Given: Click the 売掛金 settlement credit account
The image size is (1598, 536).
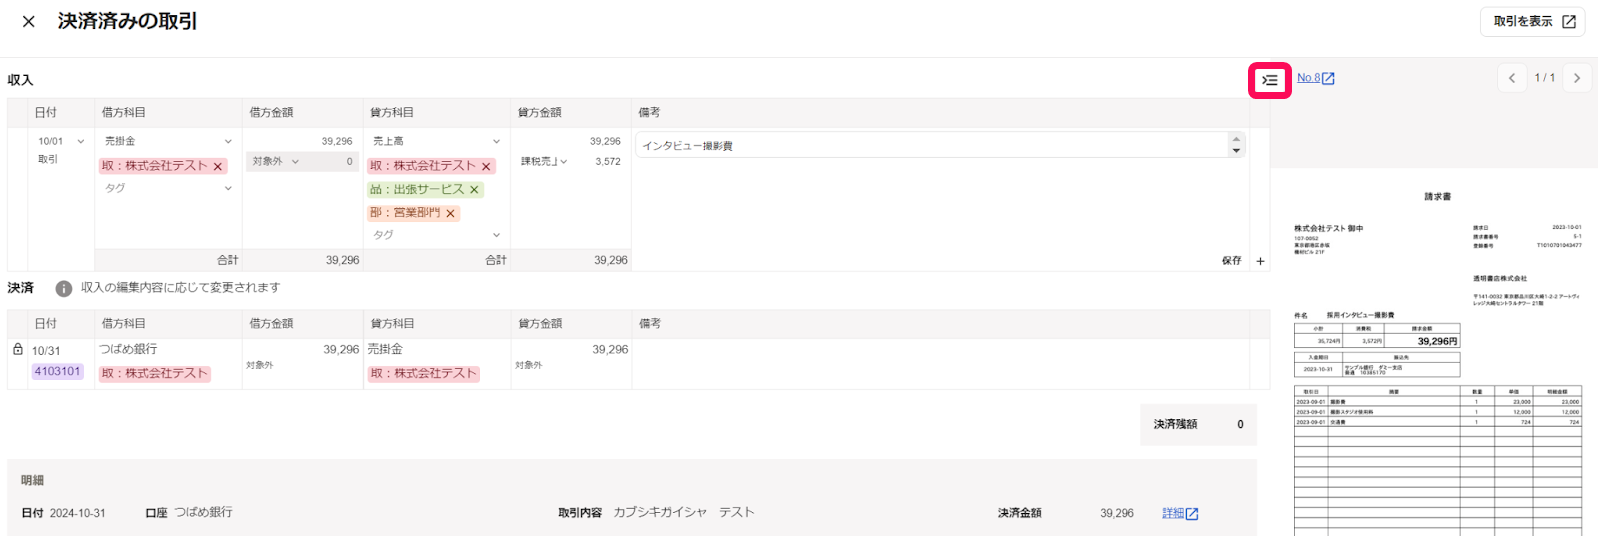Looking at the screenshot, I should pos(385,349).
